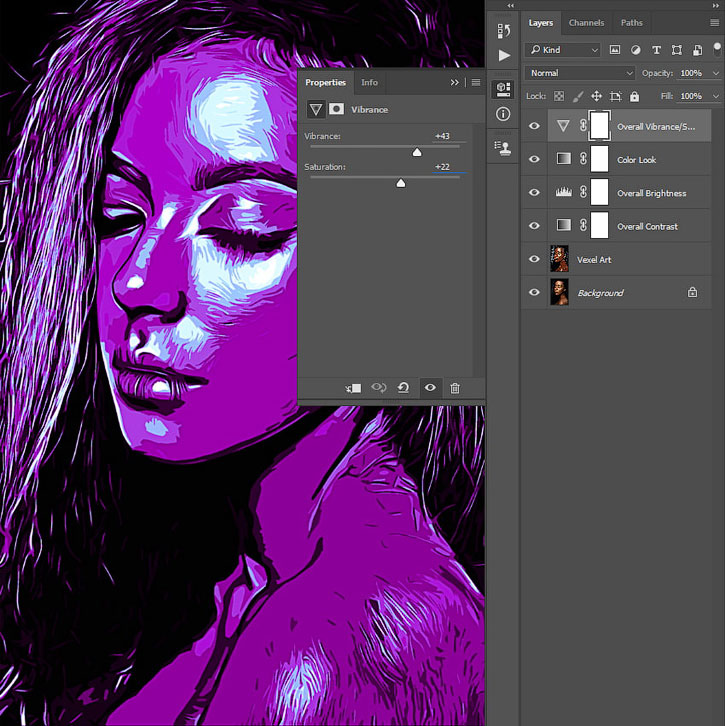The width and height of the screenshot is (725, 726).
Task: Collapse icon dock with double arrows
Action: tap(510, 6)
